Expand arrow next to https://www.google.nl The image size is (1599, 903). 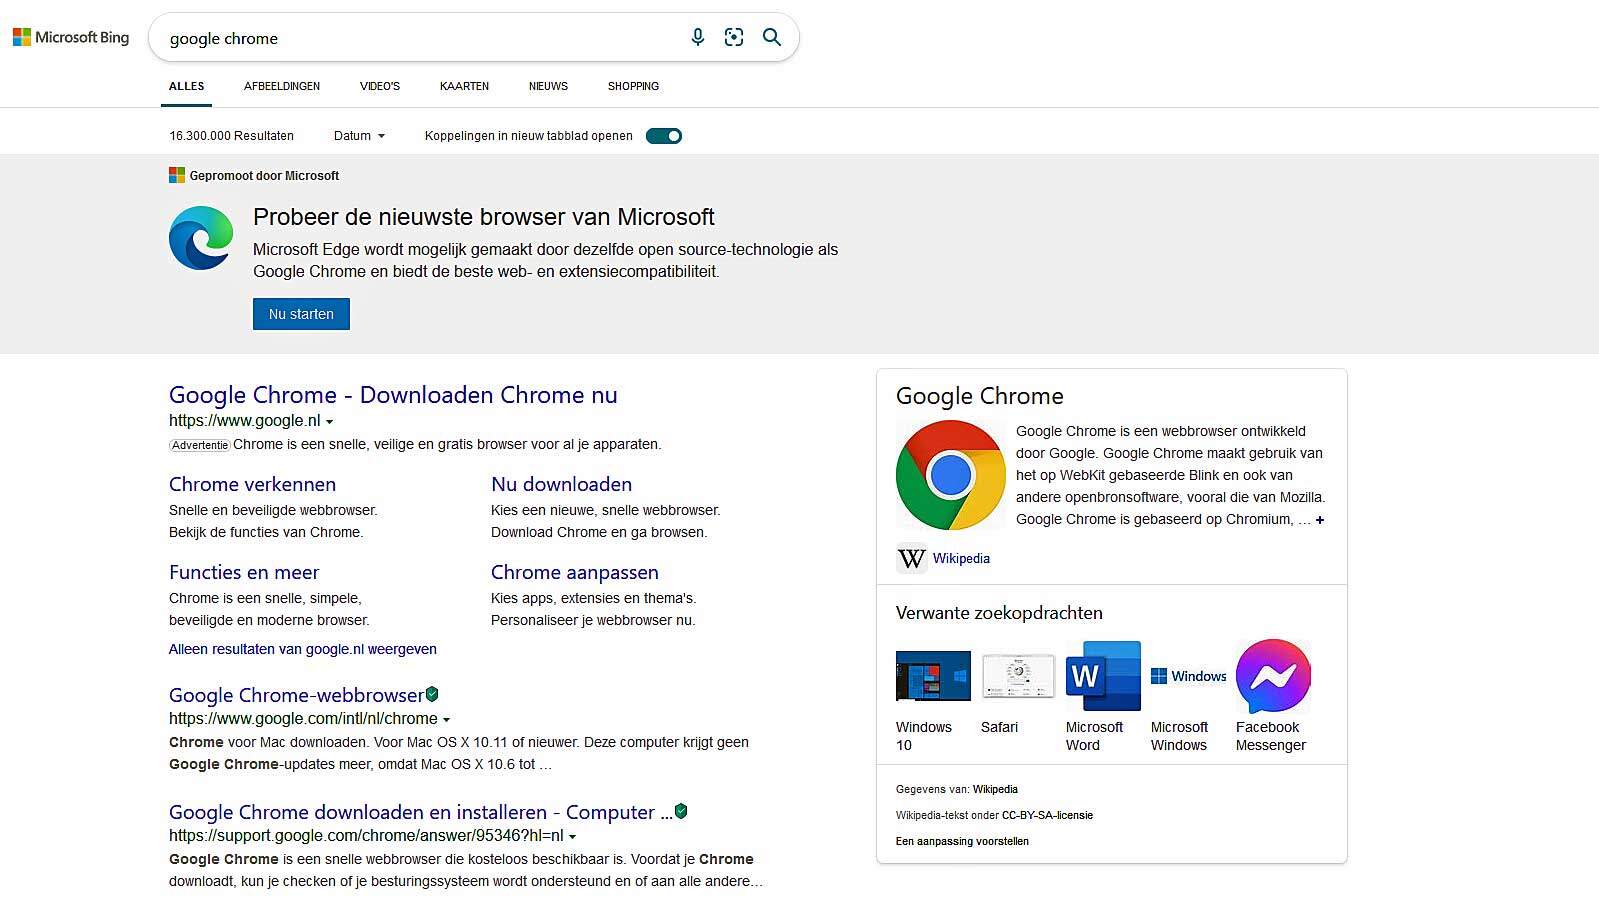coord(329,422)
